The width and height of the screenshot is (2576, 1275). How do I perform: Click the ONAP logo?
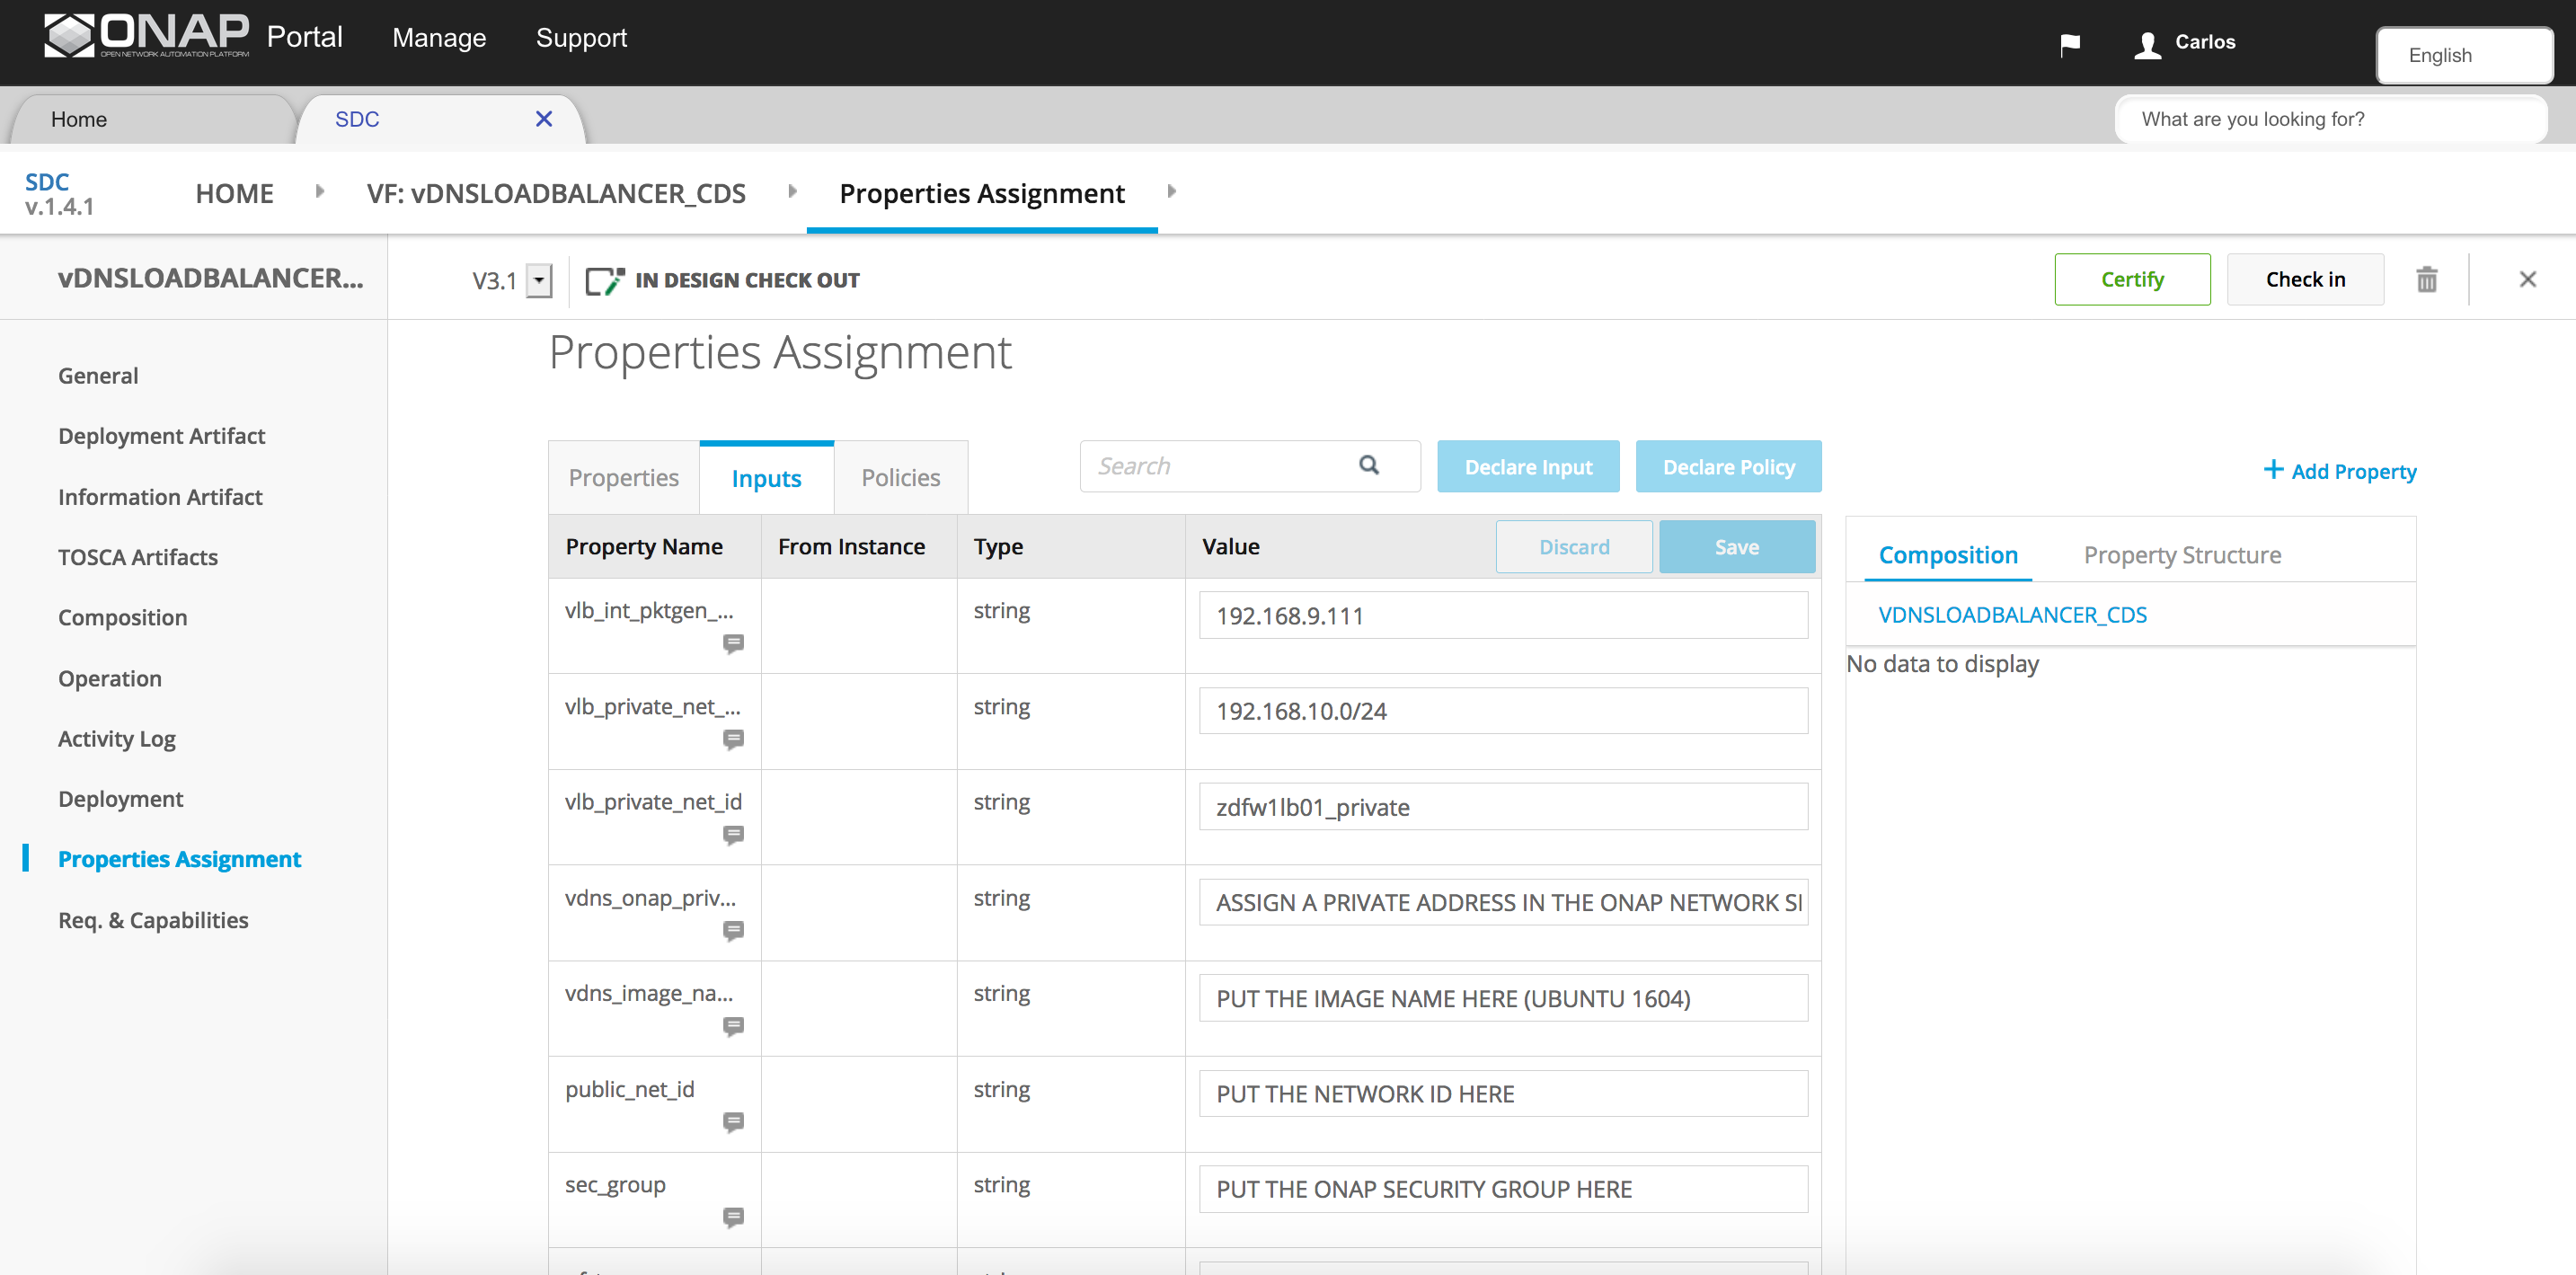147,36
